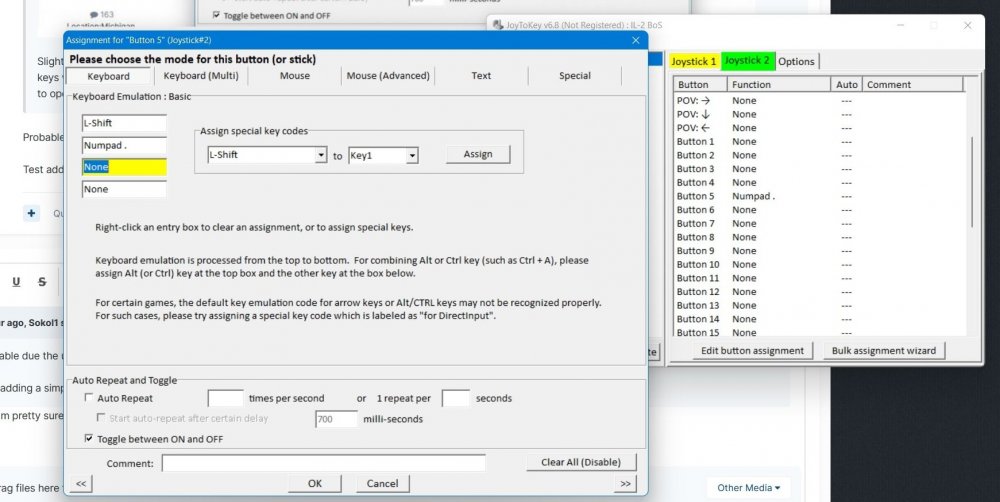Select the Button 10 row
Screen dimensions: 1000x502
tap(818, 265)
